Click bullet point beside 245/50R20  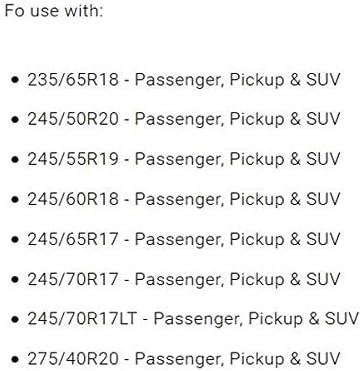pos(15,120)
